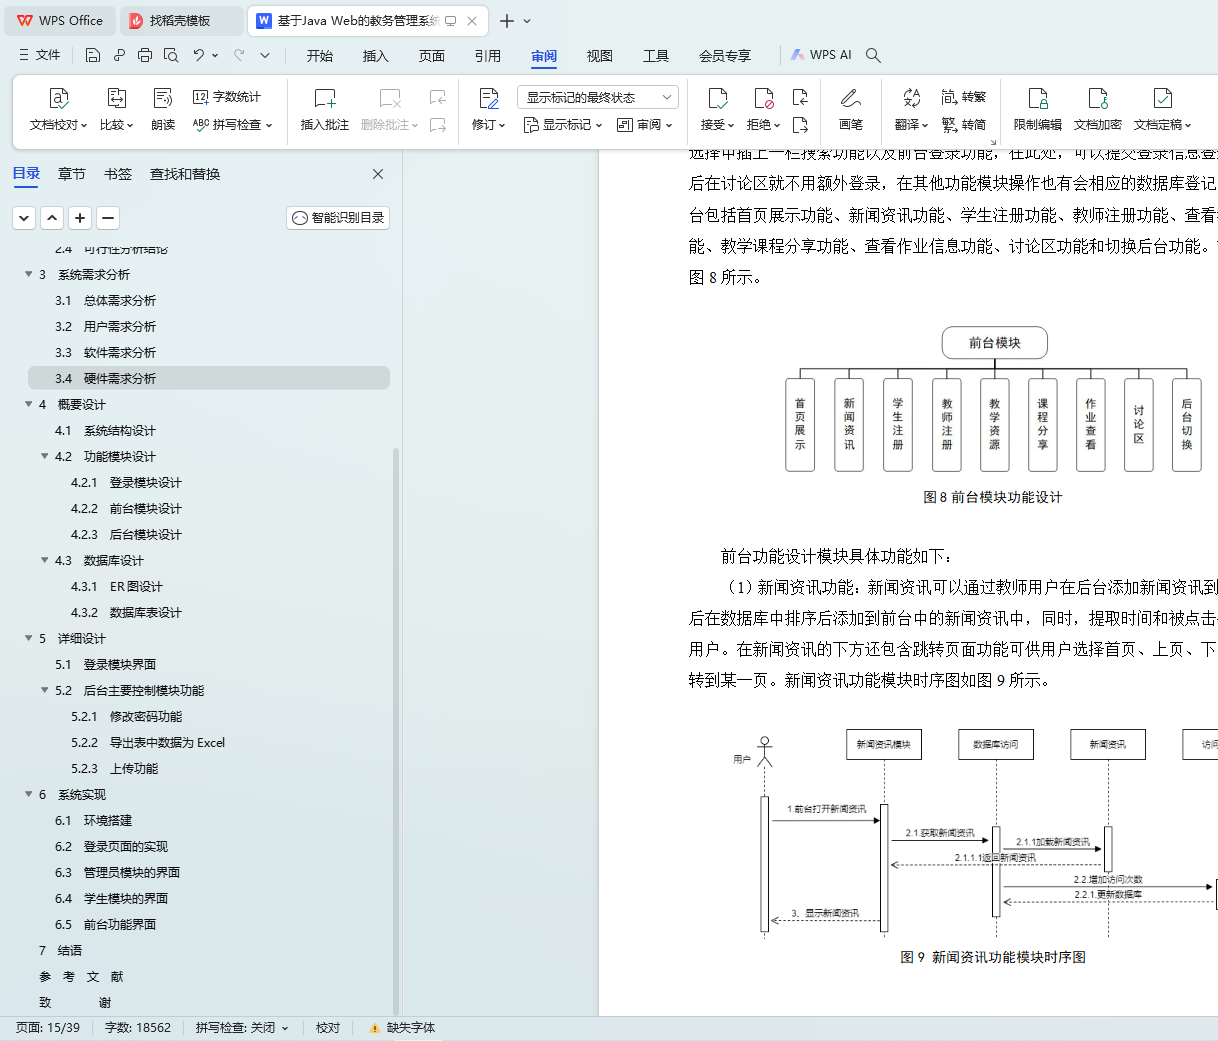Switch to the 找稻壳模板 window tab
The image size is (1218, 1041).
coord(180,20)
